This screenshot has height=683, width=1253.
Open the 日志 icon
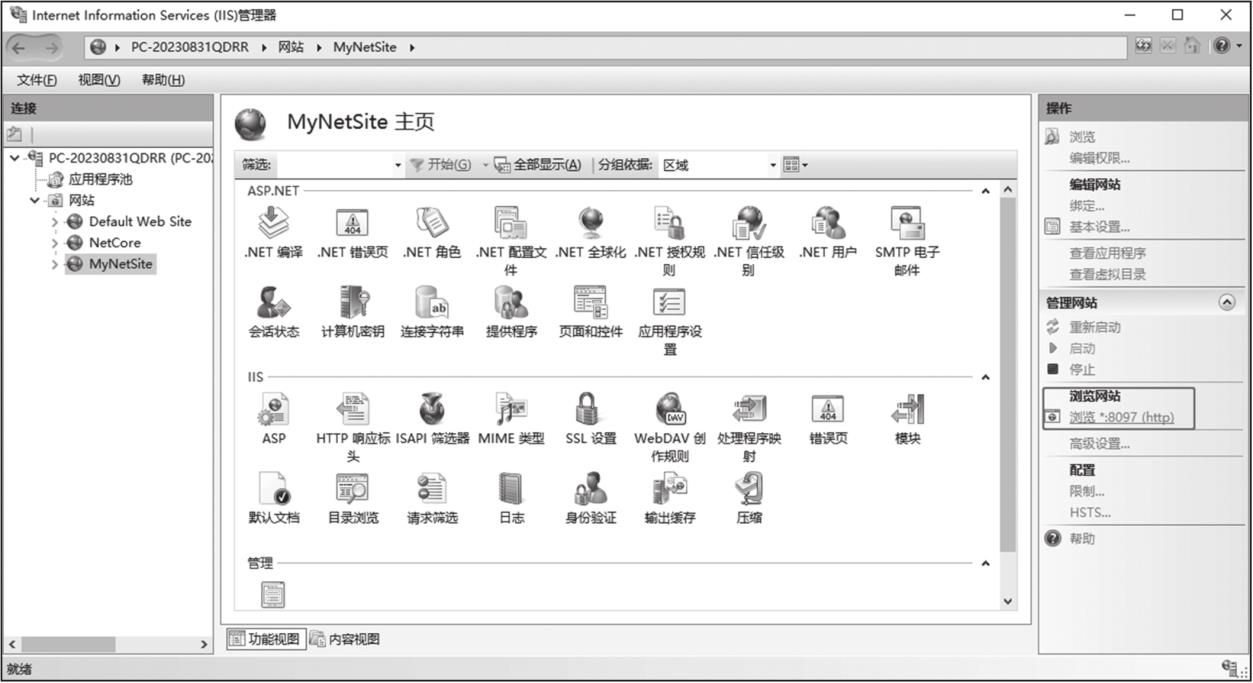click(510, 488)
